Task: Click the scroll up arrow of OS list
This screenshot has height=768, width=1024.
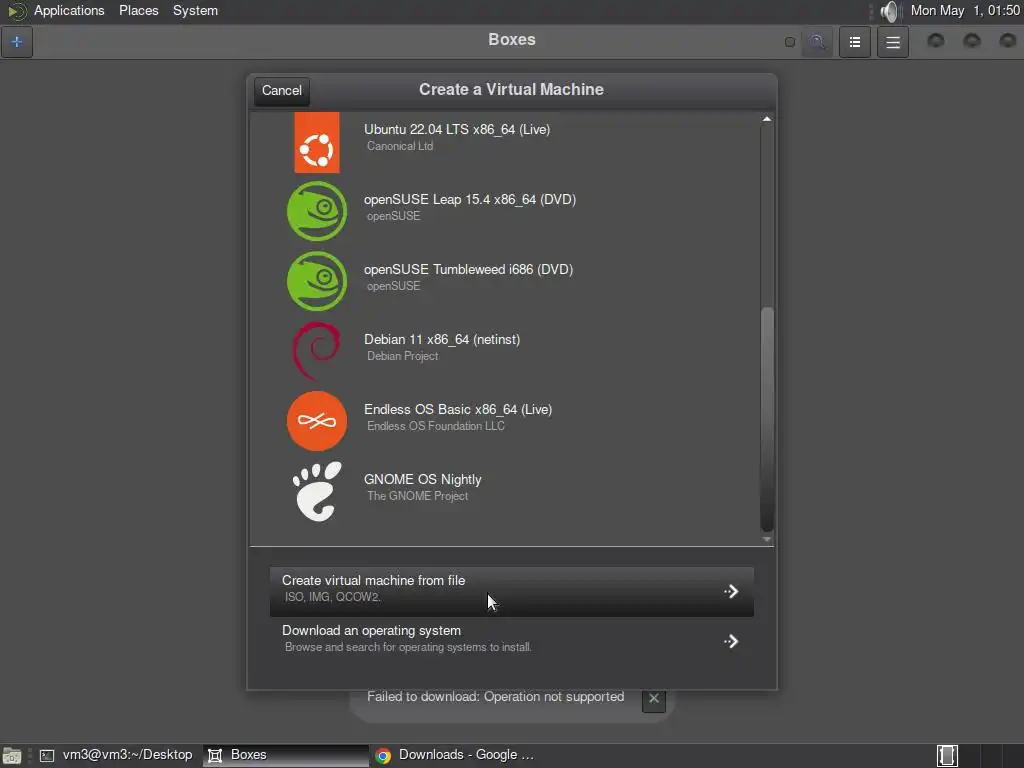Action: (767, 119)
